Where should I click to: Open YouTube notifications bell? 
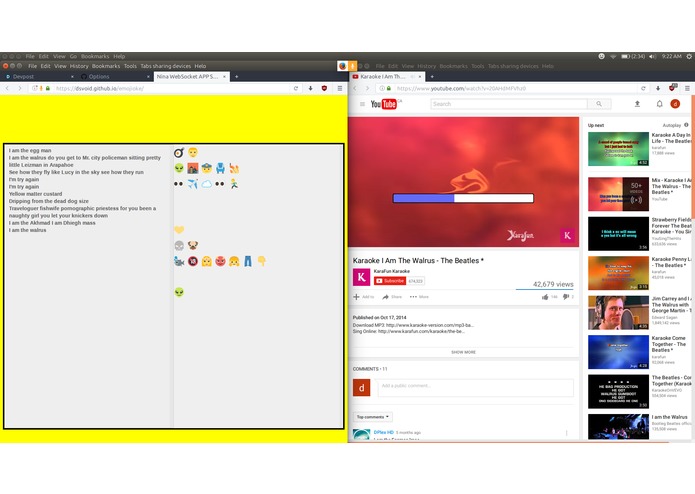(659, 104)
